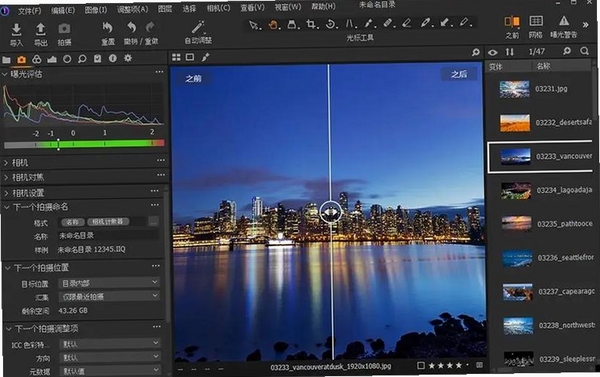
Task: Select the hand pan tool
Action: tap(273, 24)
